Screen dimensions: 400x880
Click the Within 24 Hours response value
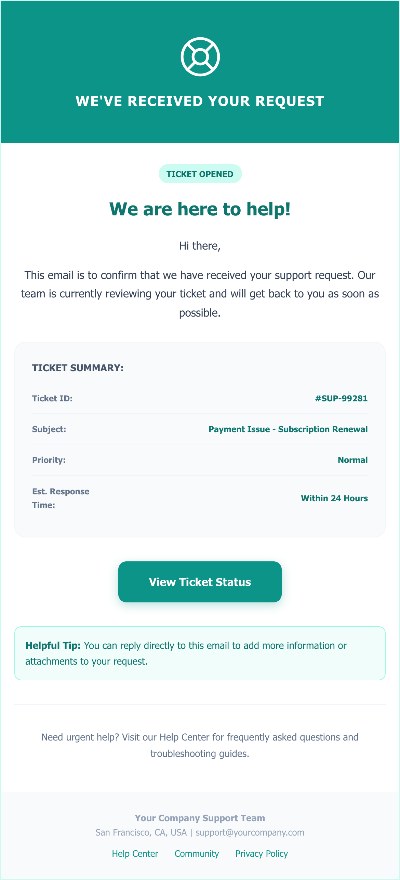tap(334, 498)
